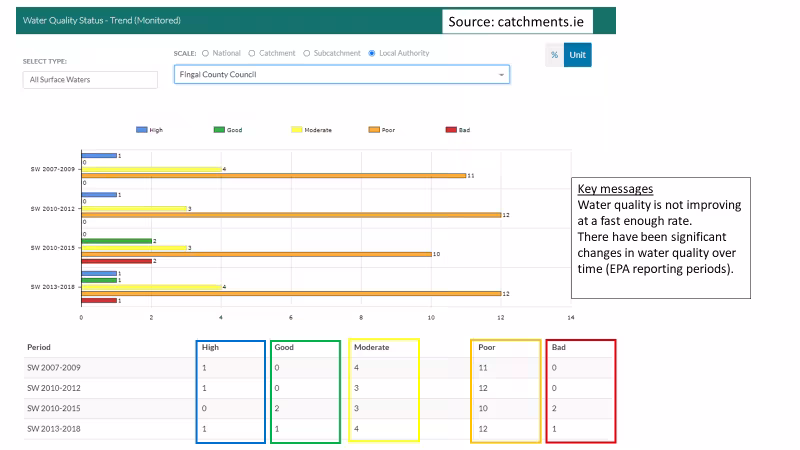The image size is (800, 450).
Task: Click the SW 2010-2012 Poor orange bar
Action: pos(290,213)
